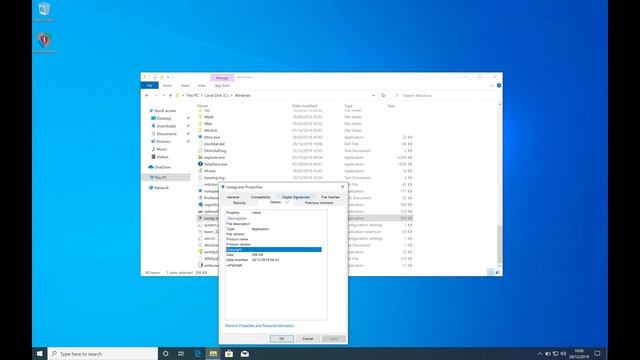Switch to details view layout button
Image resolution: width=640 pixels, height=360 pixels.
[491, 272]
